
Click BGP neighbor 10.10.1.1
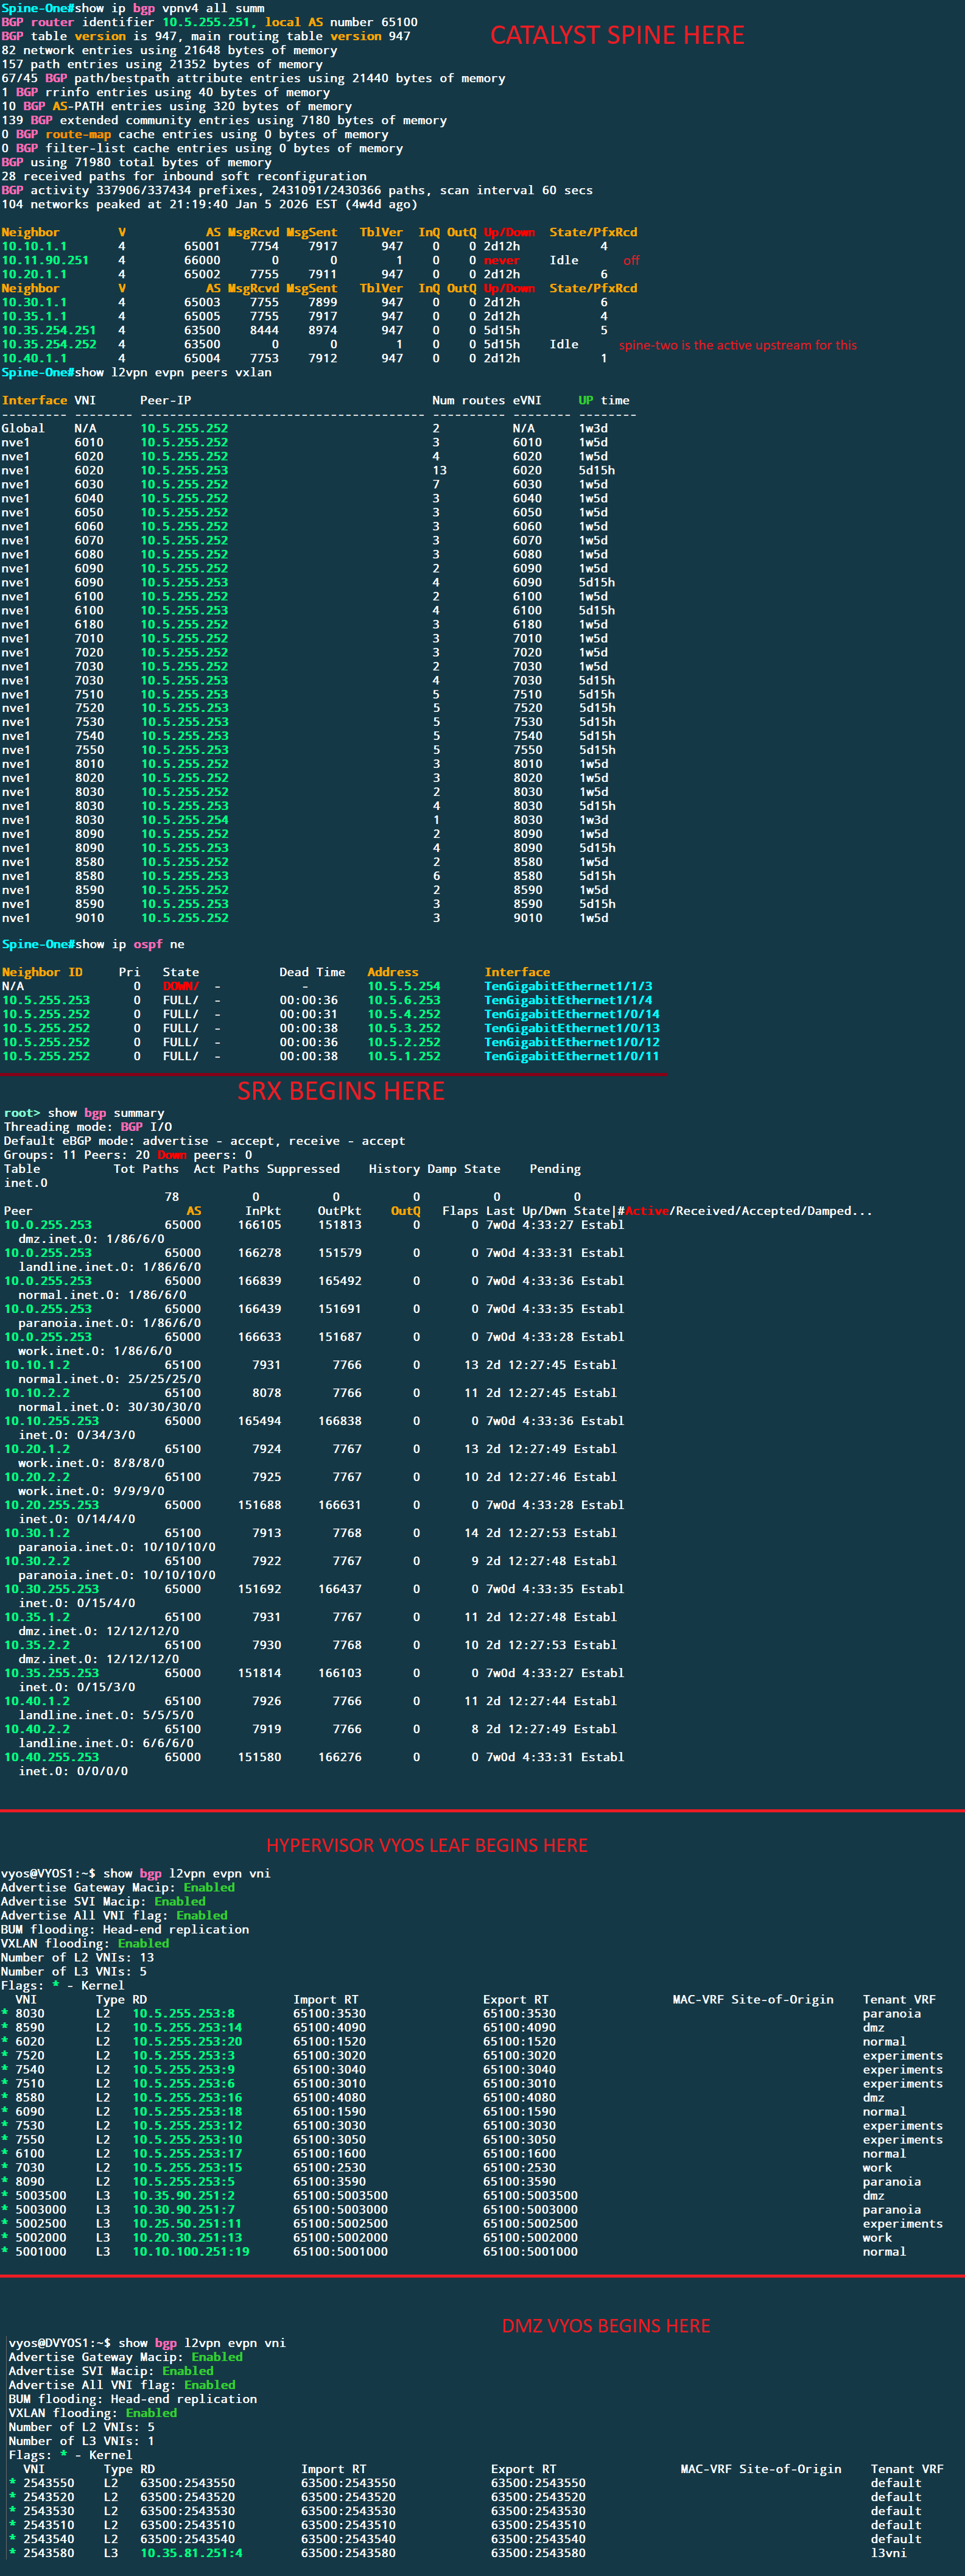tap(35, 246)
